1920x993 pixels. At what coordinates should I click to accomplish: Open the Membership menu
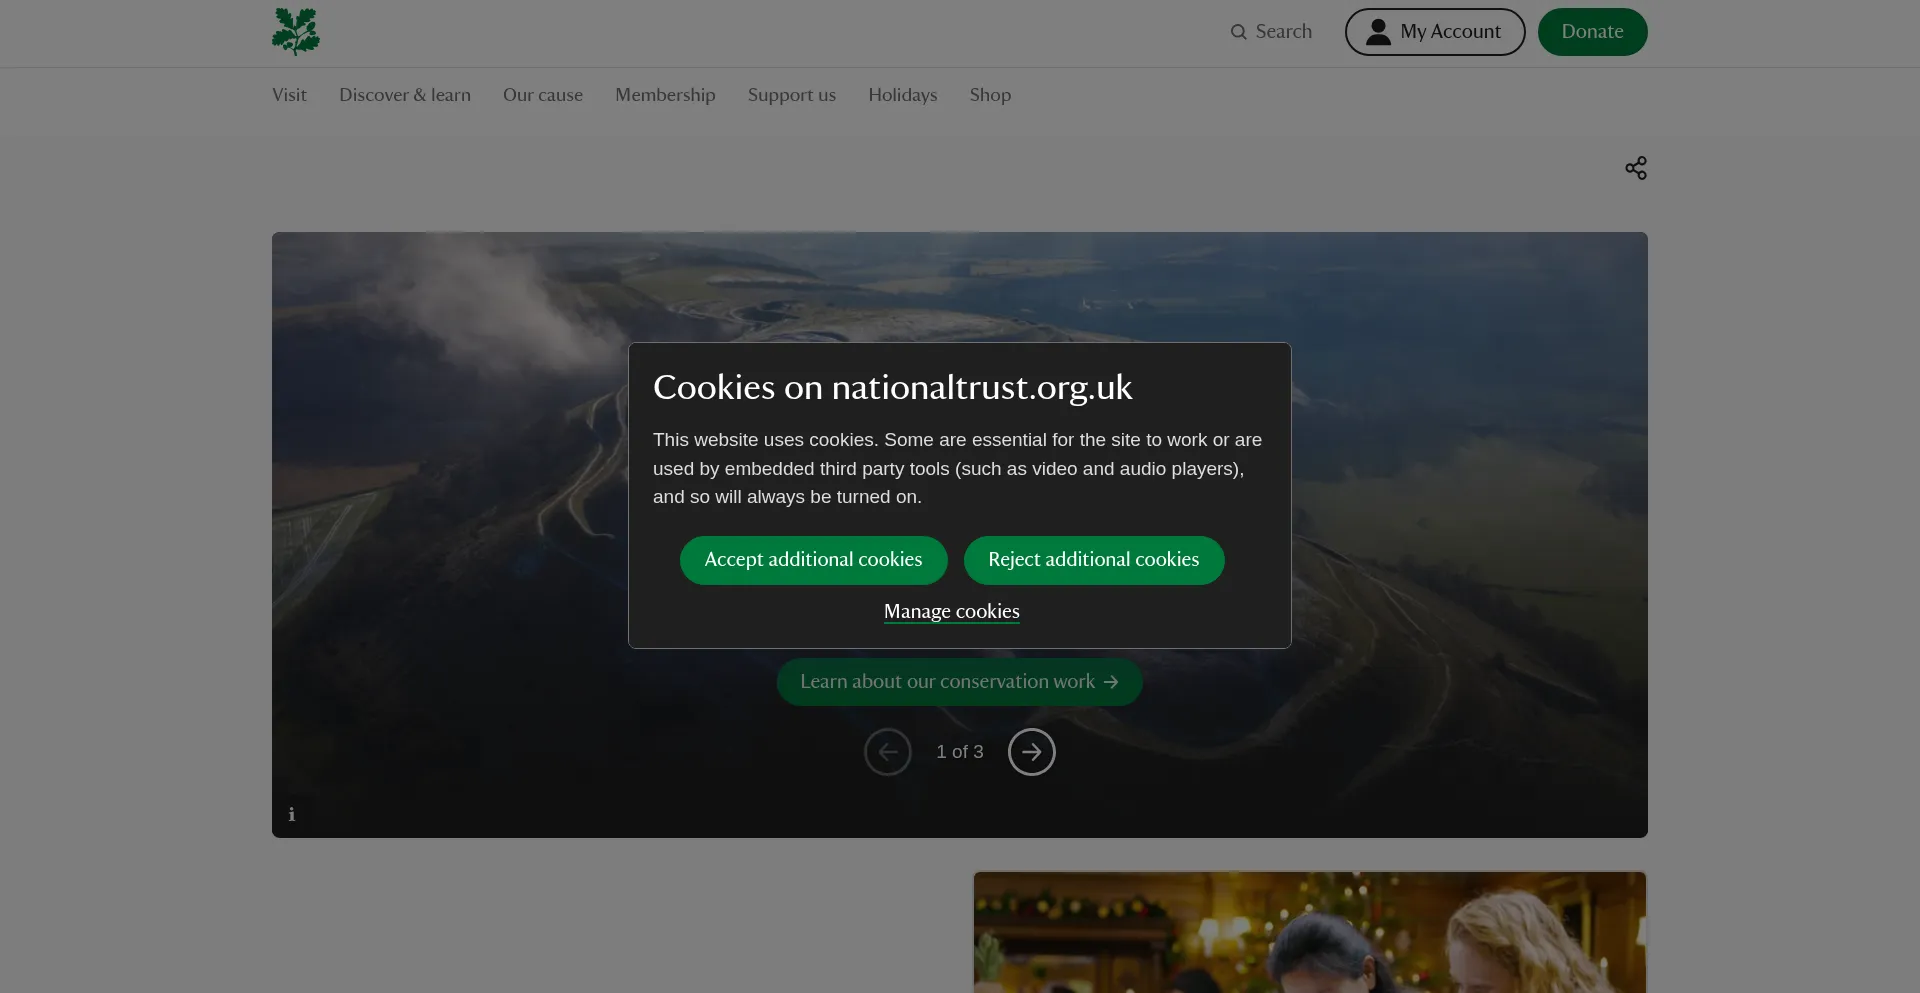[x=665, y=95]
